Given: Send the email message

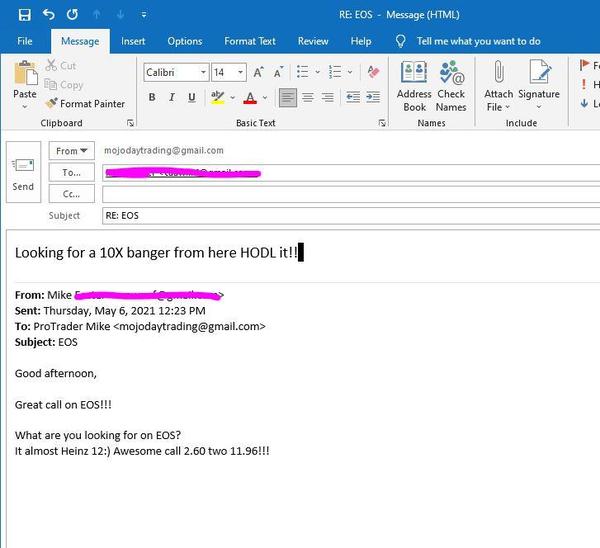Looking at the screenshot, I should coord(23,171).
